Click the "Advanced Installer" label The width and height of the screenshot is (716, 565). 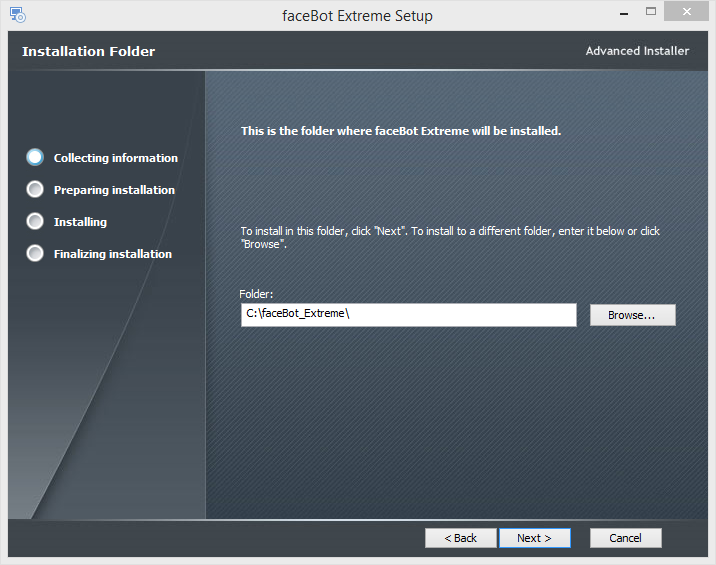[637, 51]
